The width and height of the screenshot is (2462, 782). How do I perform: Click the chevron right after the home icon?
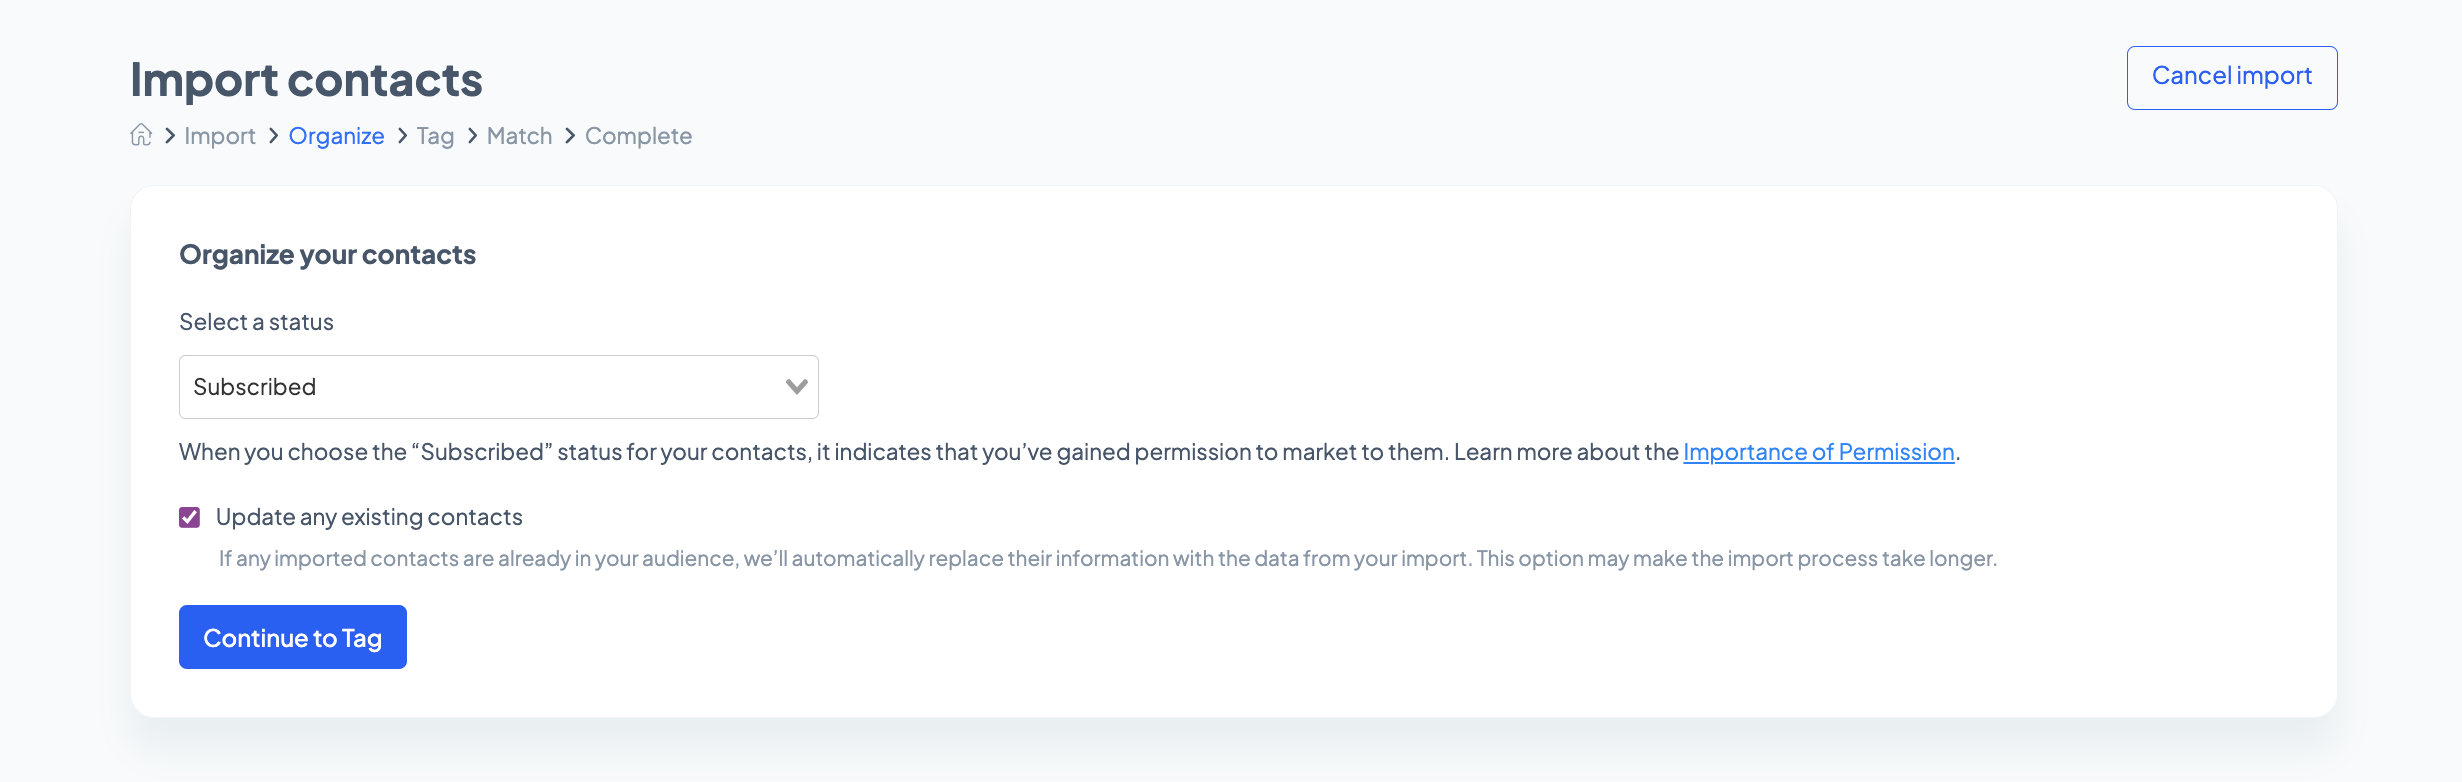[x=170, y=135]
